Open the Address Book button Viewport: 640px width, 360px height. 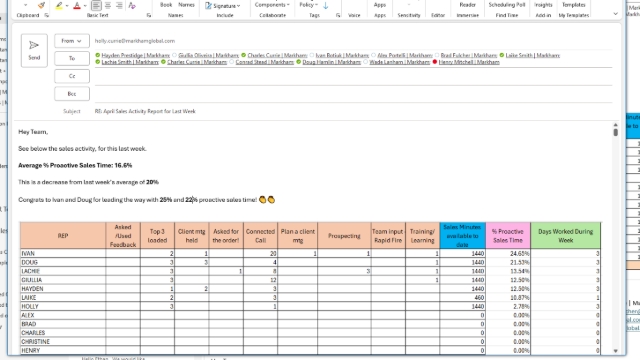coord(166,5)
